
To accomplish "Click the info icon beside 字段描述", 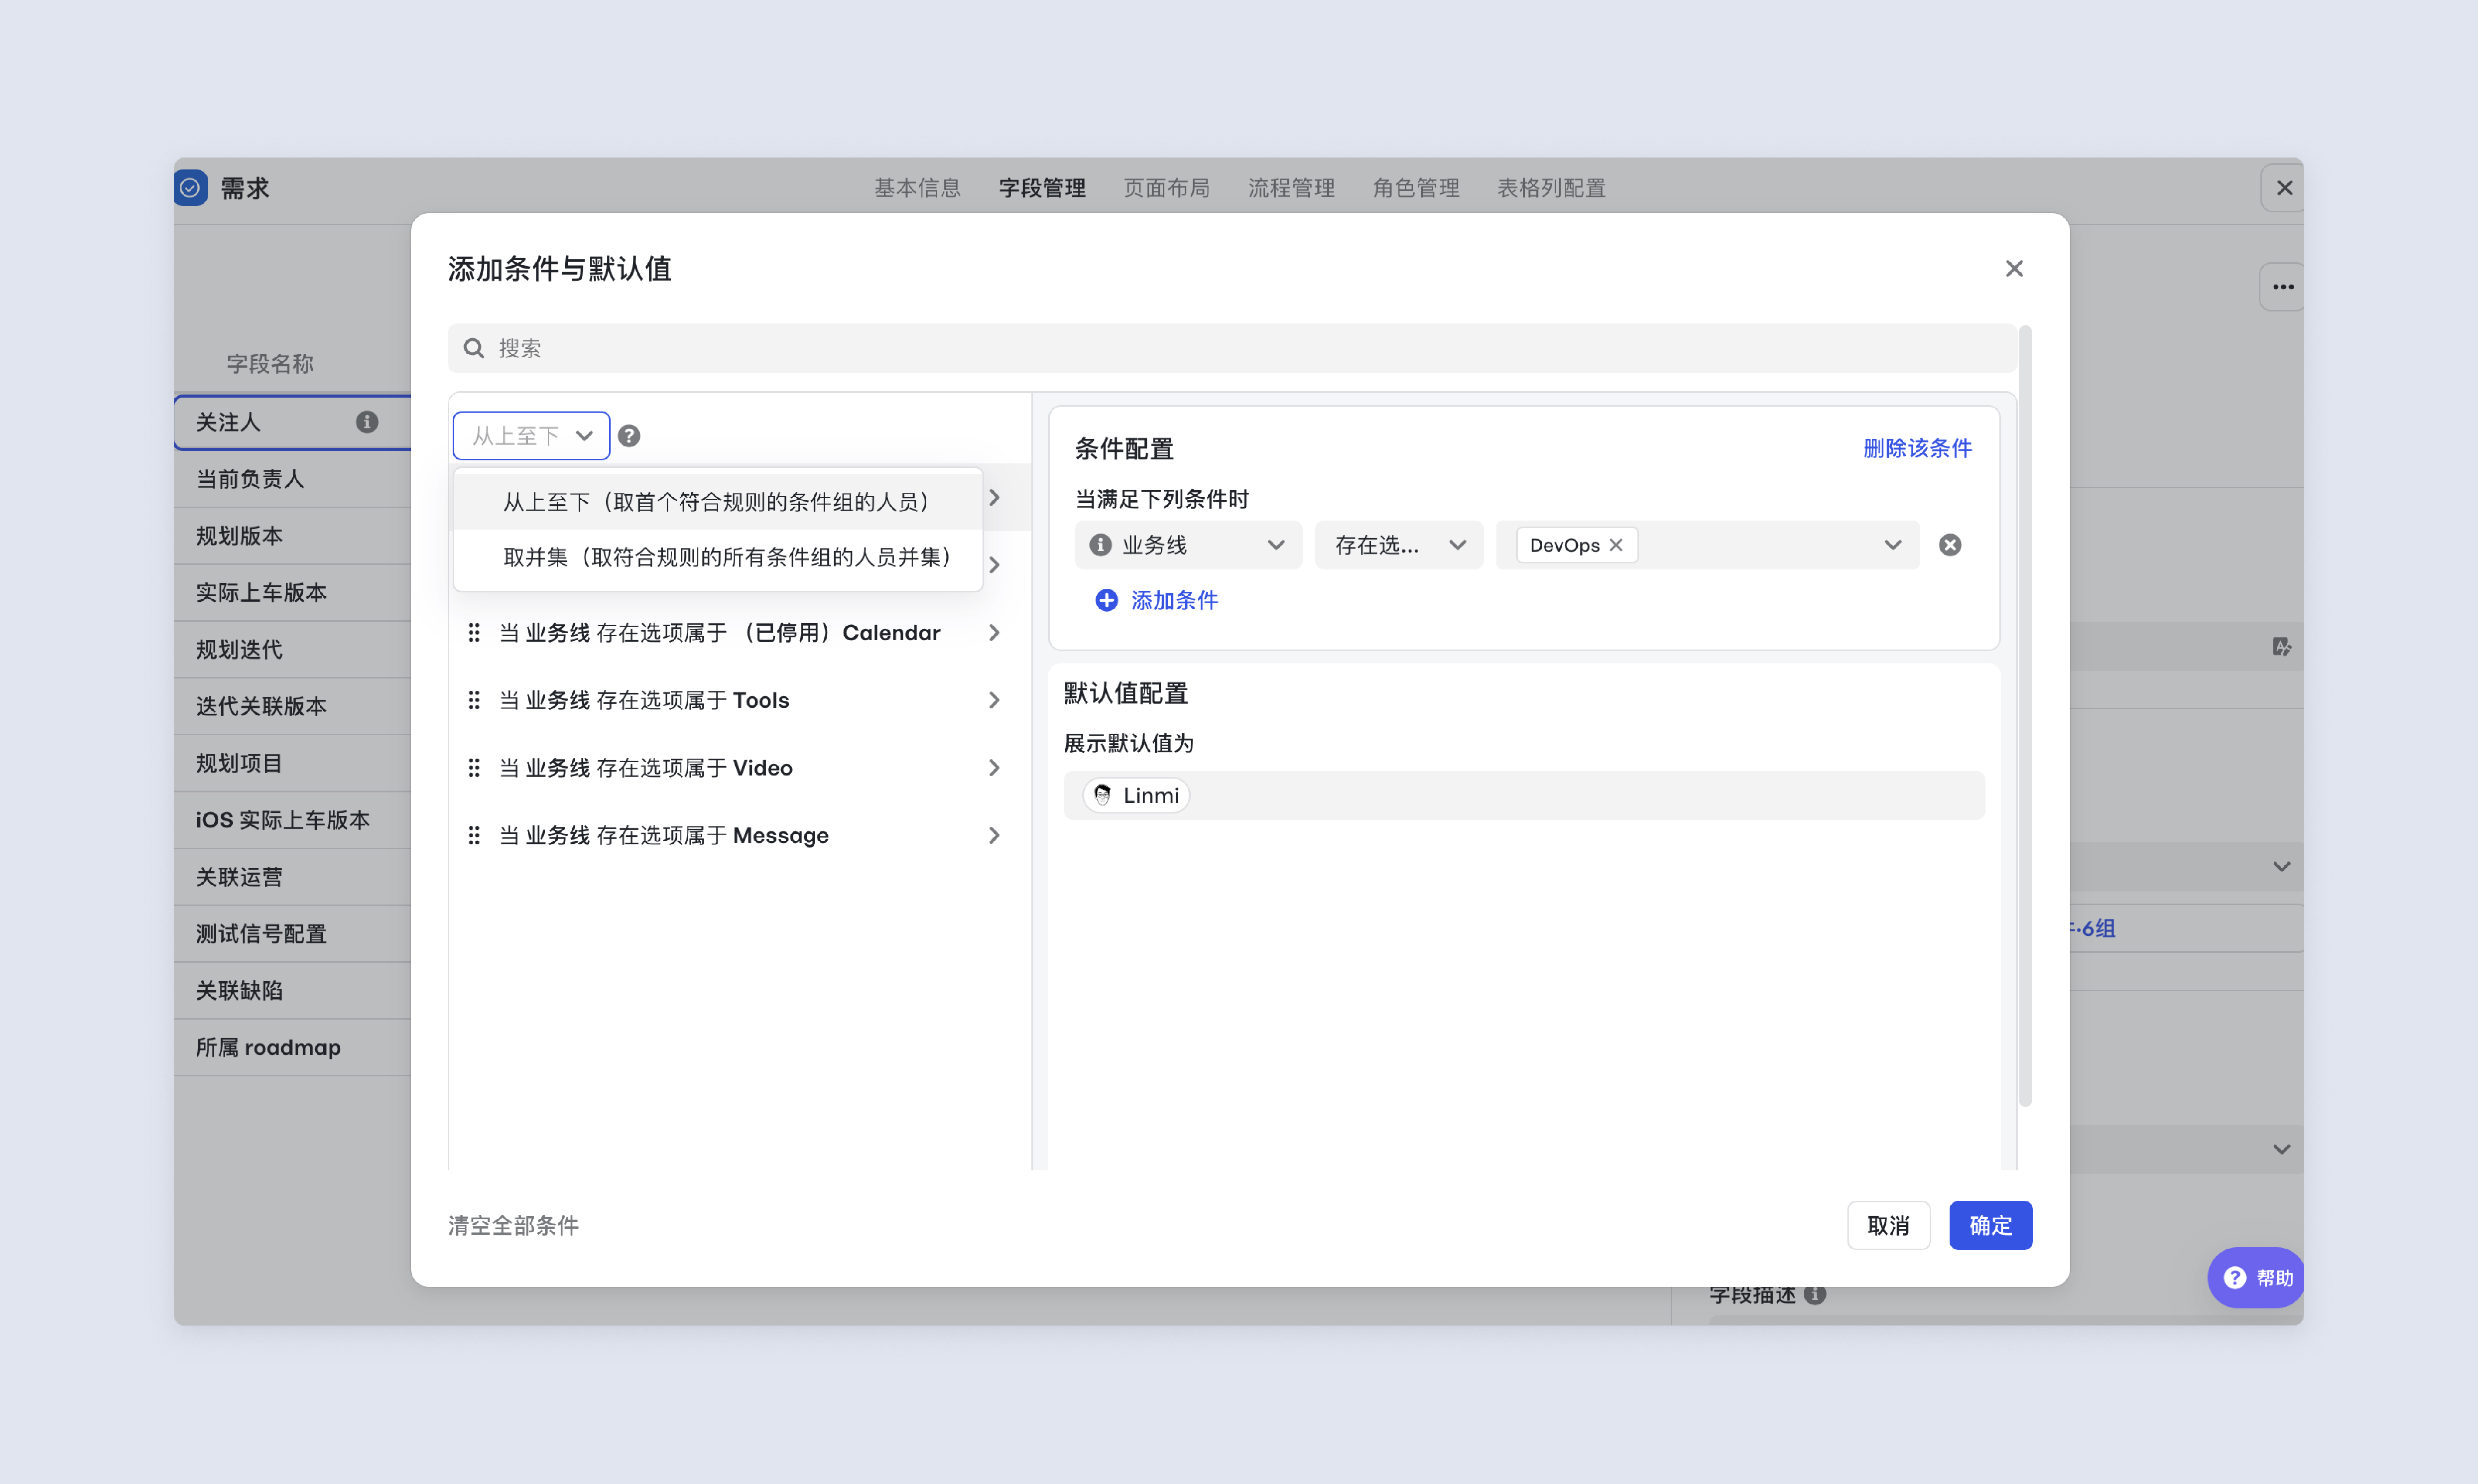I will (x=1815, y=1294).
